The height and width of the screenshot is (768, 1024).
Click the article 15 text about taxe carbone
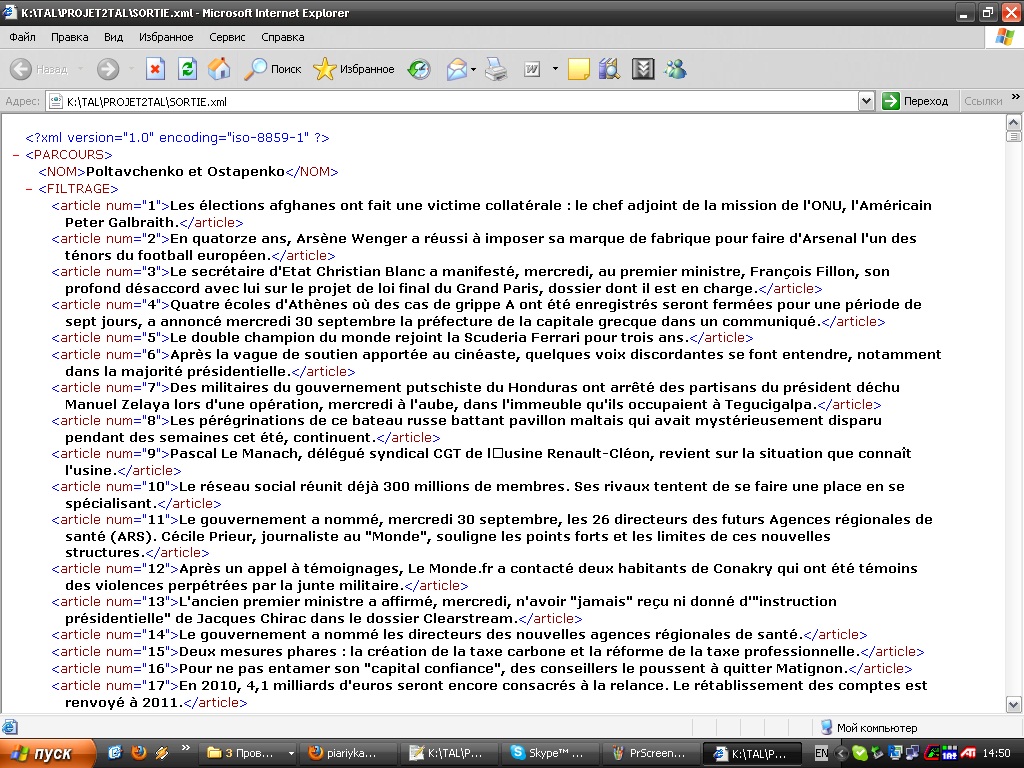pos(519,652)
